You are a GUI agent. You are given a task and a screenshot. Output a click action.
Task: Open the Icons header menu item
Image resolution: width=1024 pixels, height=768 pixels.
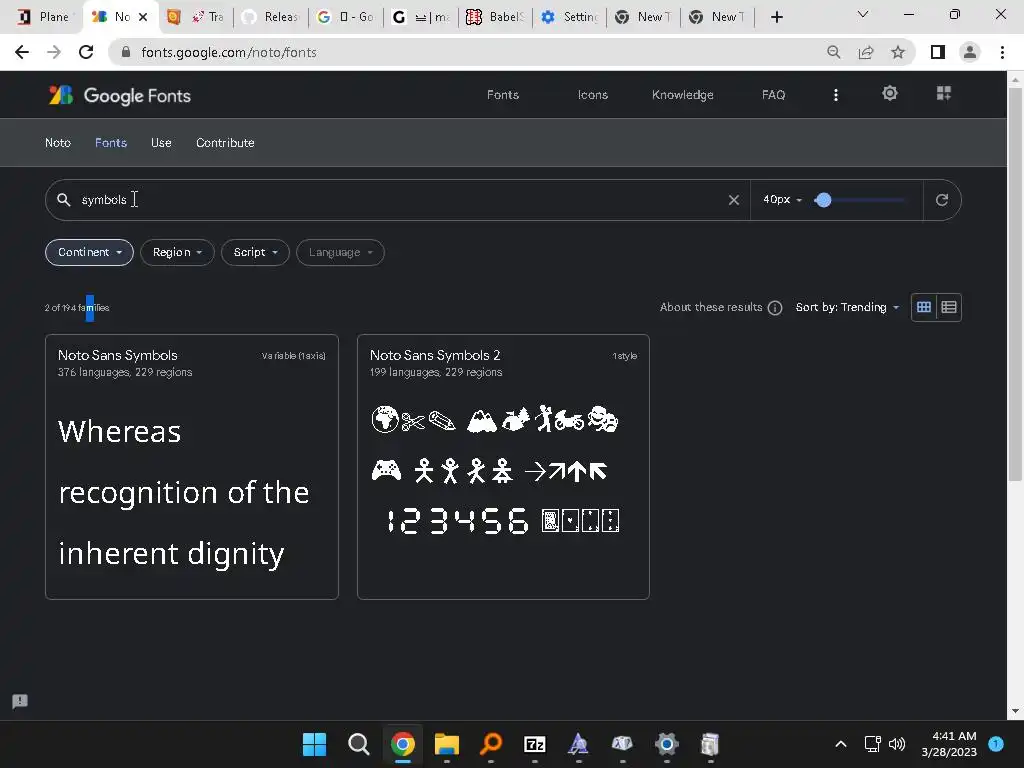(x=593, y=95)
